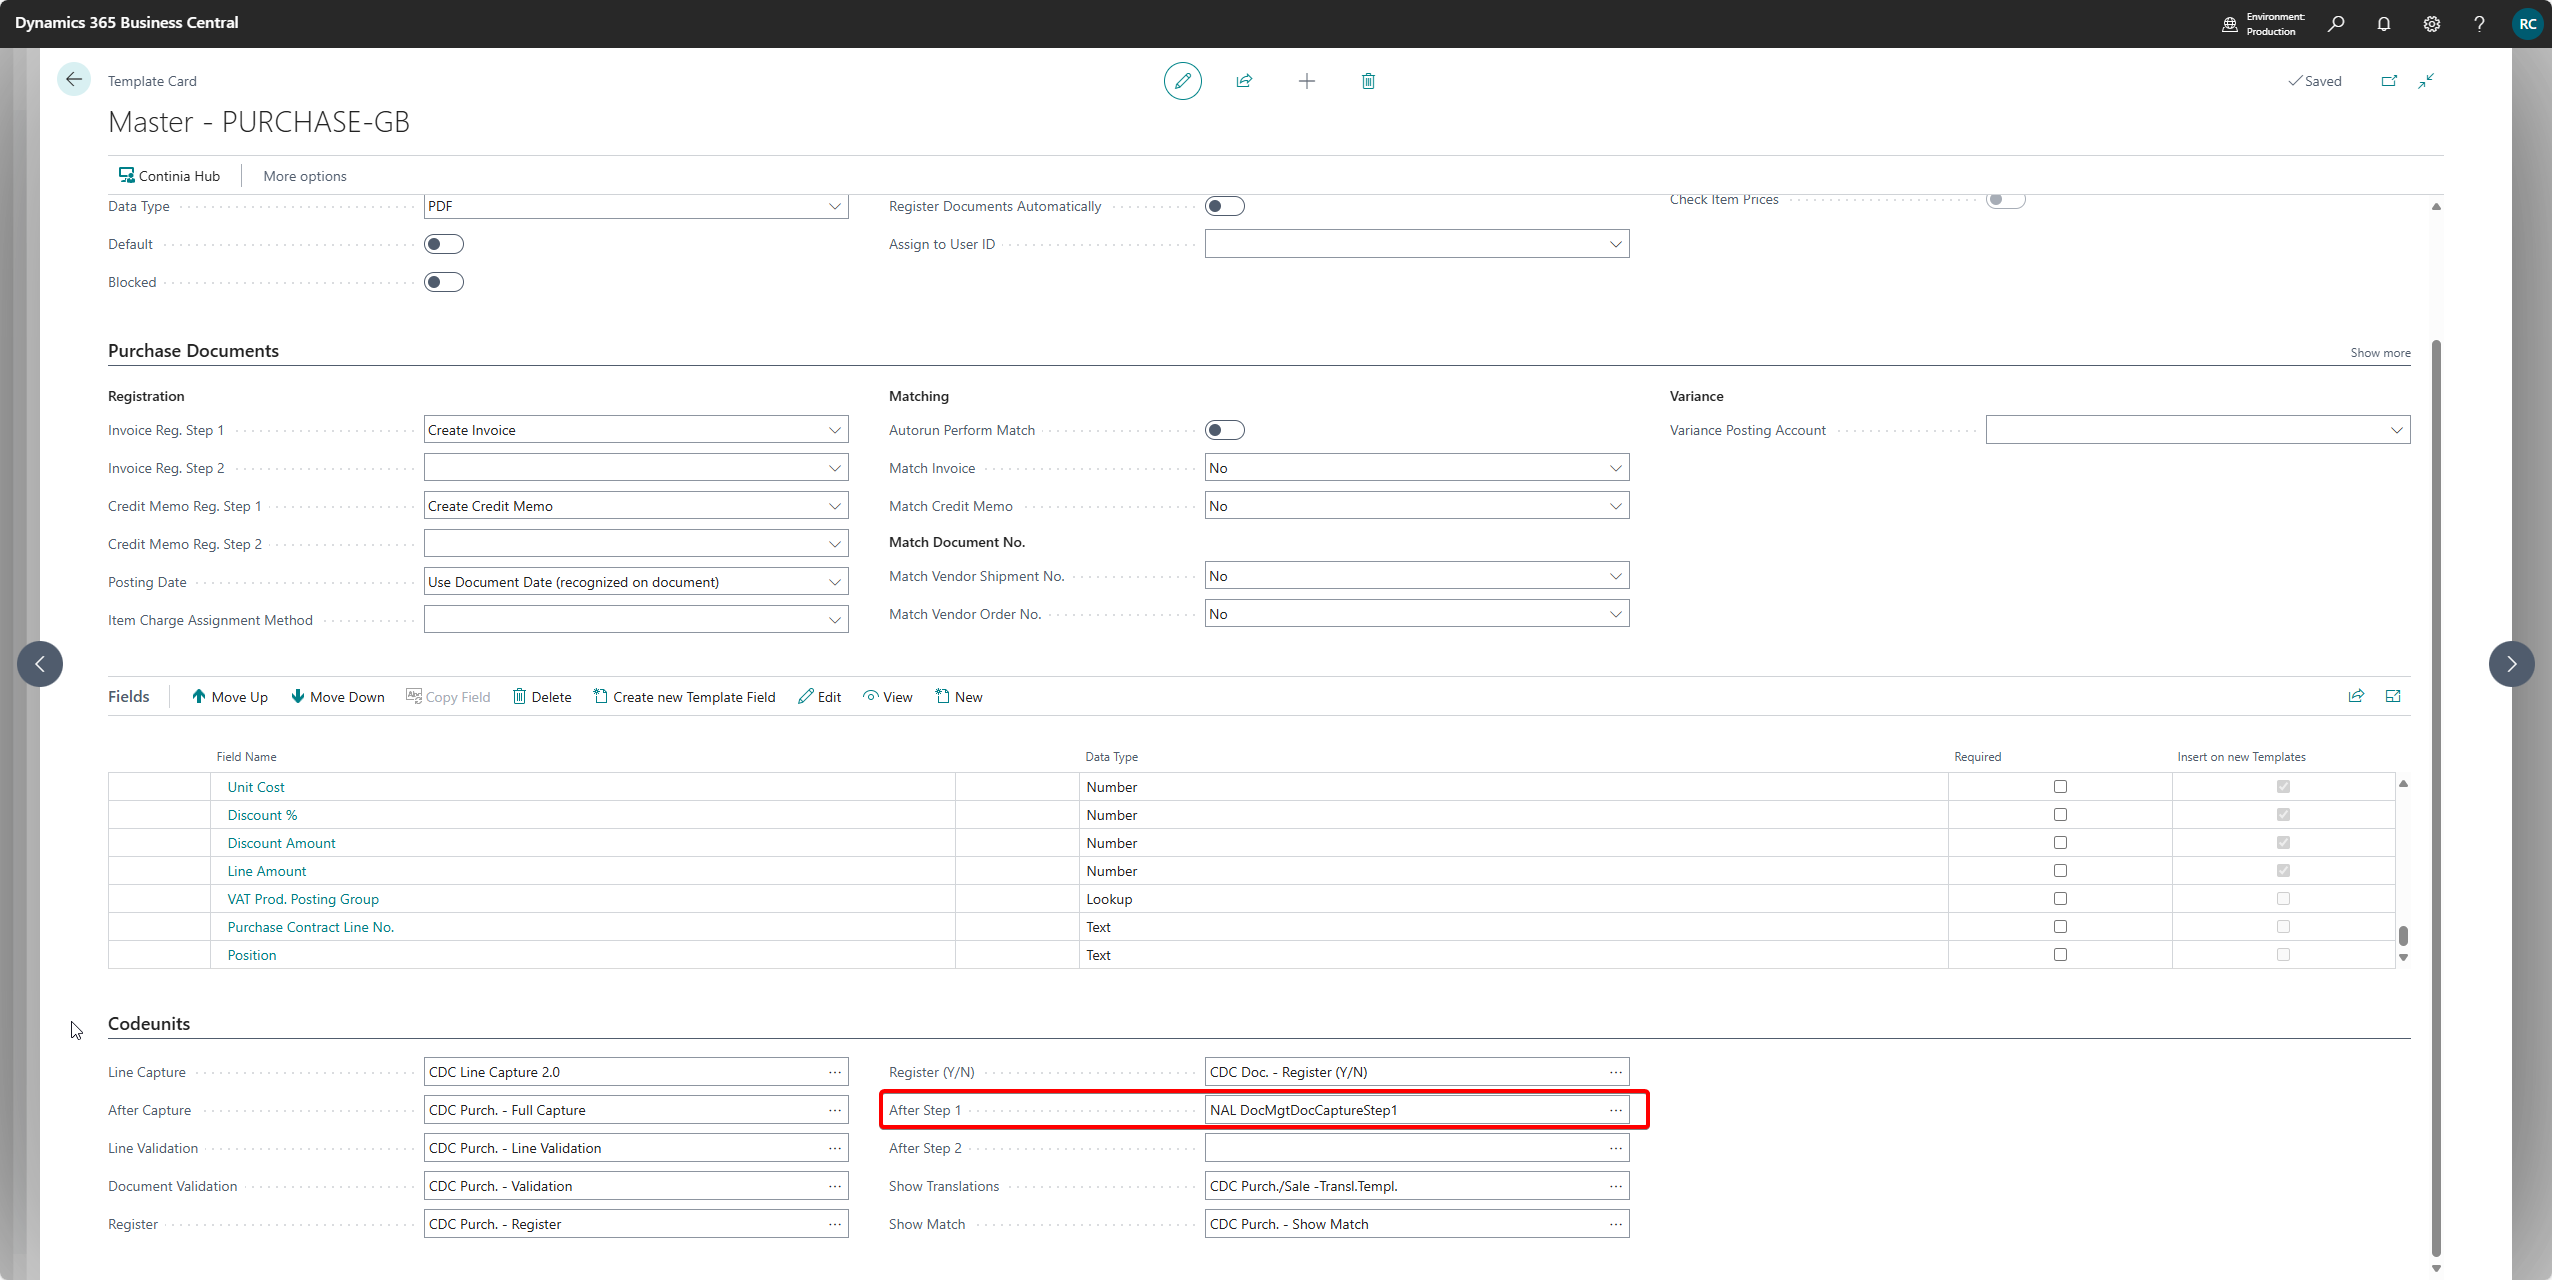The height and width of the screenshot is (1280, 2552).
Task: Click the trash delete icon in header
Action: (x=1368, y=81)
